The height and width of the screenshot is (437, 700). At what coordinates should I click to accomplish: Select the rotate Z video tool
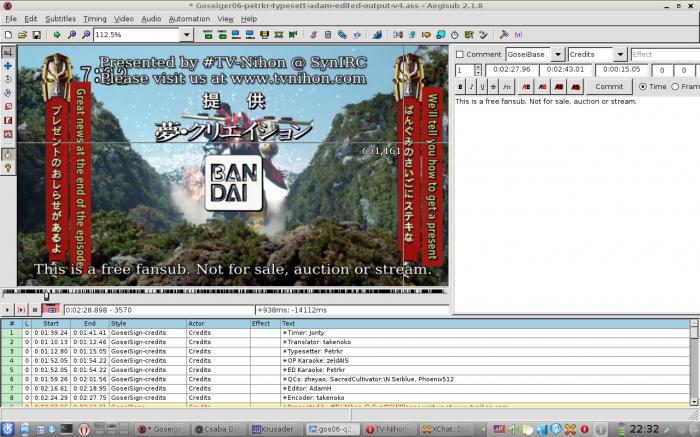coord(8,79)
